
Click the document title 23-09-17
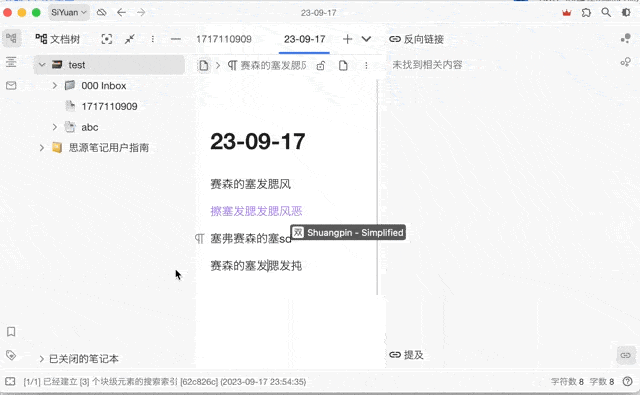tap(258, 142)
